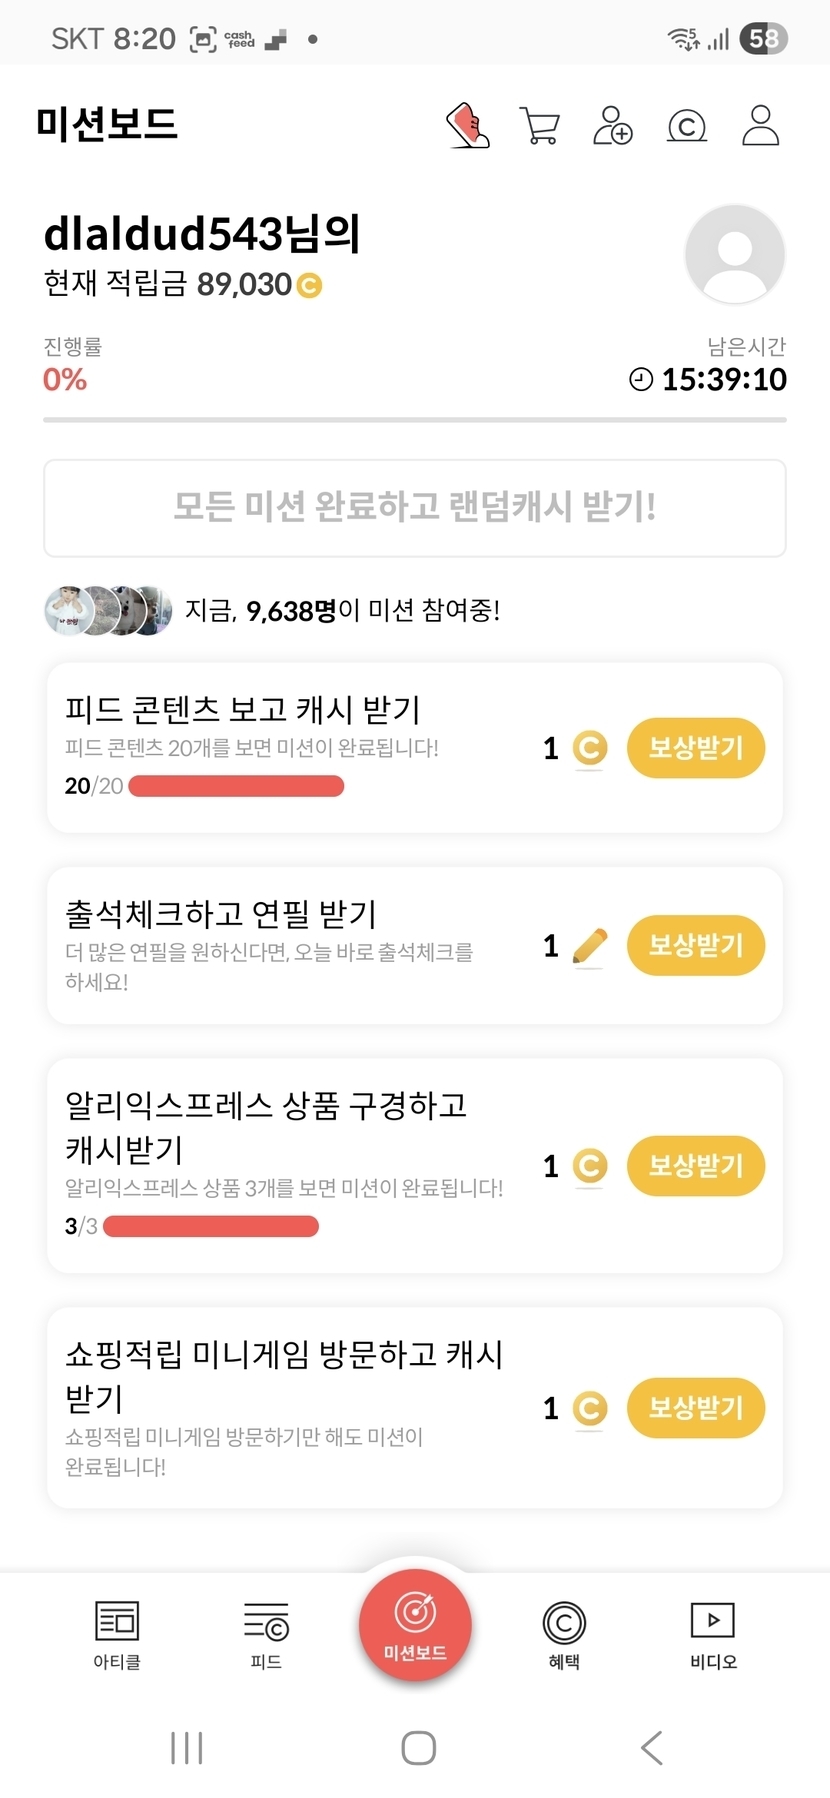Claim reward for shopping minigame mission

tap(695, 1408)
